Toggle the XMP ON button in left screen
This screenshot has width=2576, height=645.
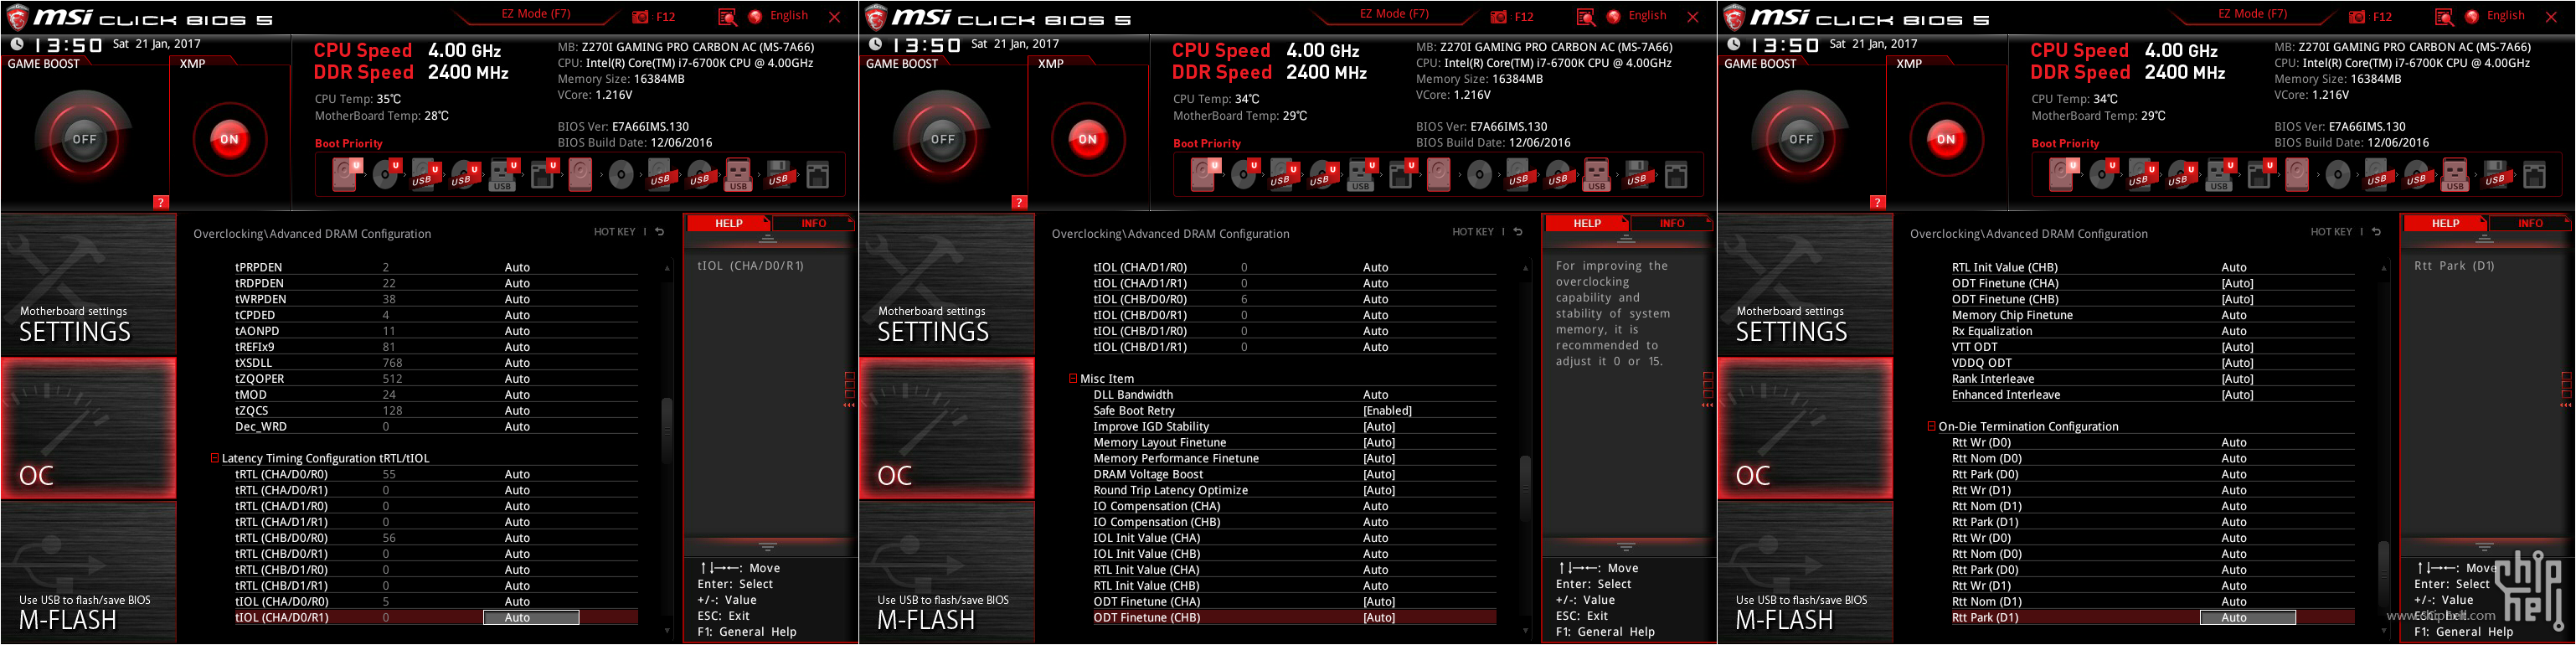229,139
